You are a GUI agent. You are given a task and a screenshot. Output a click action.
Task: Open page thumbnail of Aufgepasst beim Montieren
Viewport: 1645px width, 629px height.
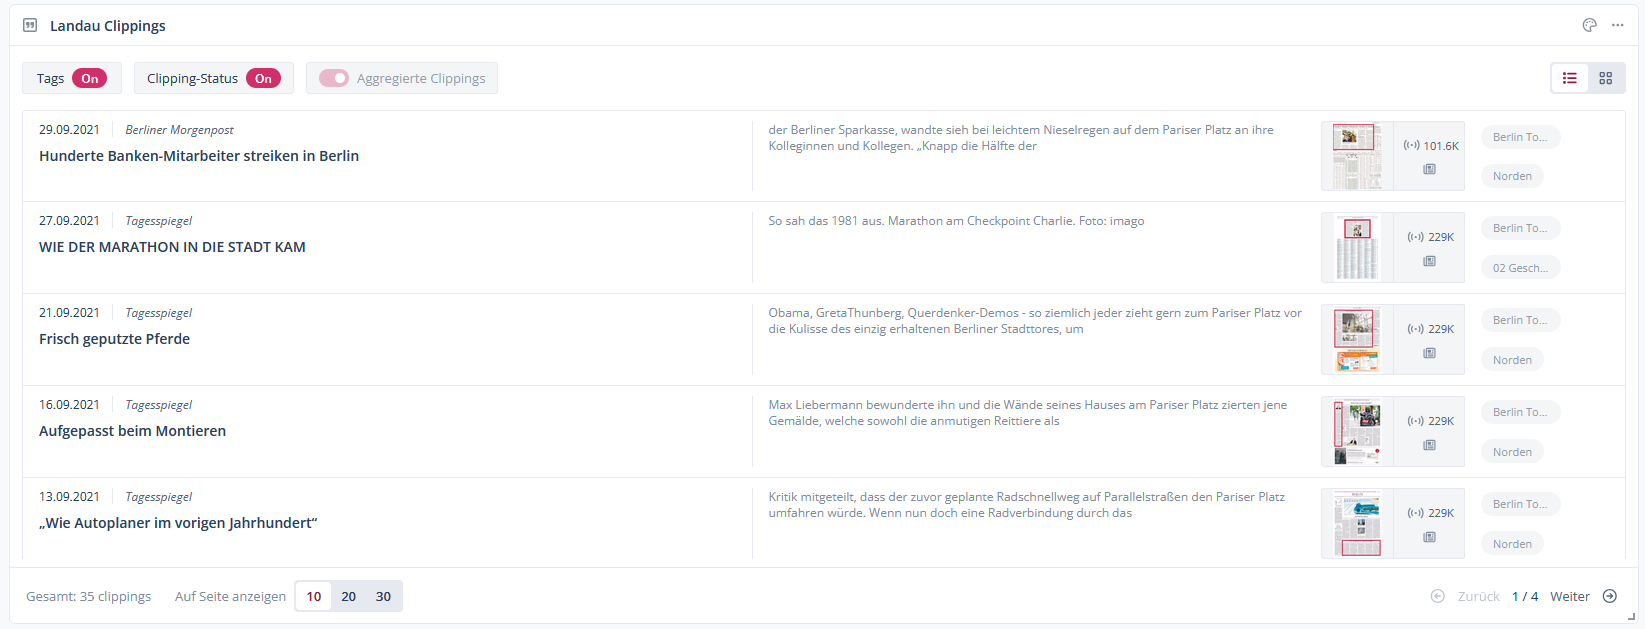point(1357,431)
